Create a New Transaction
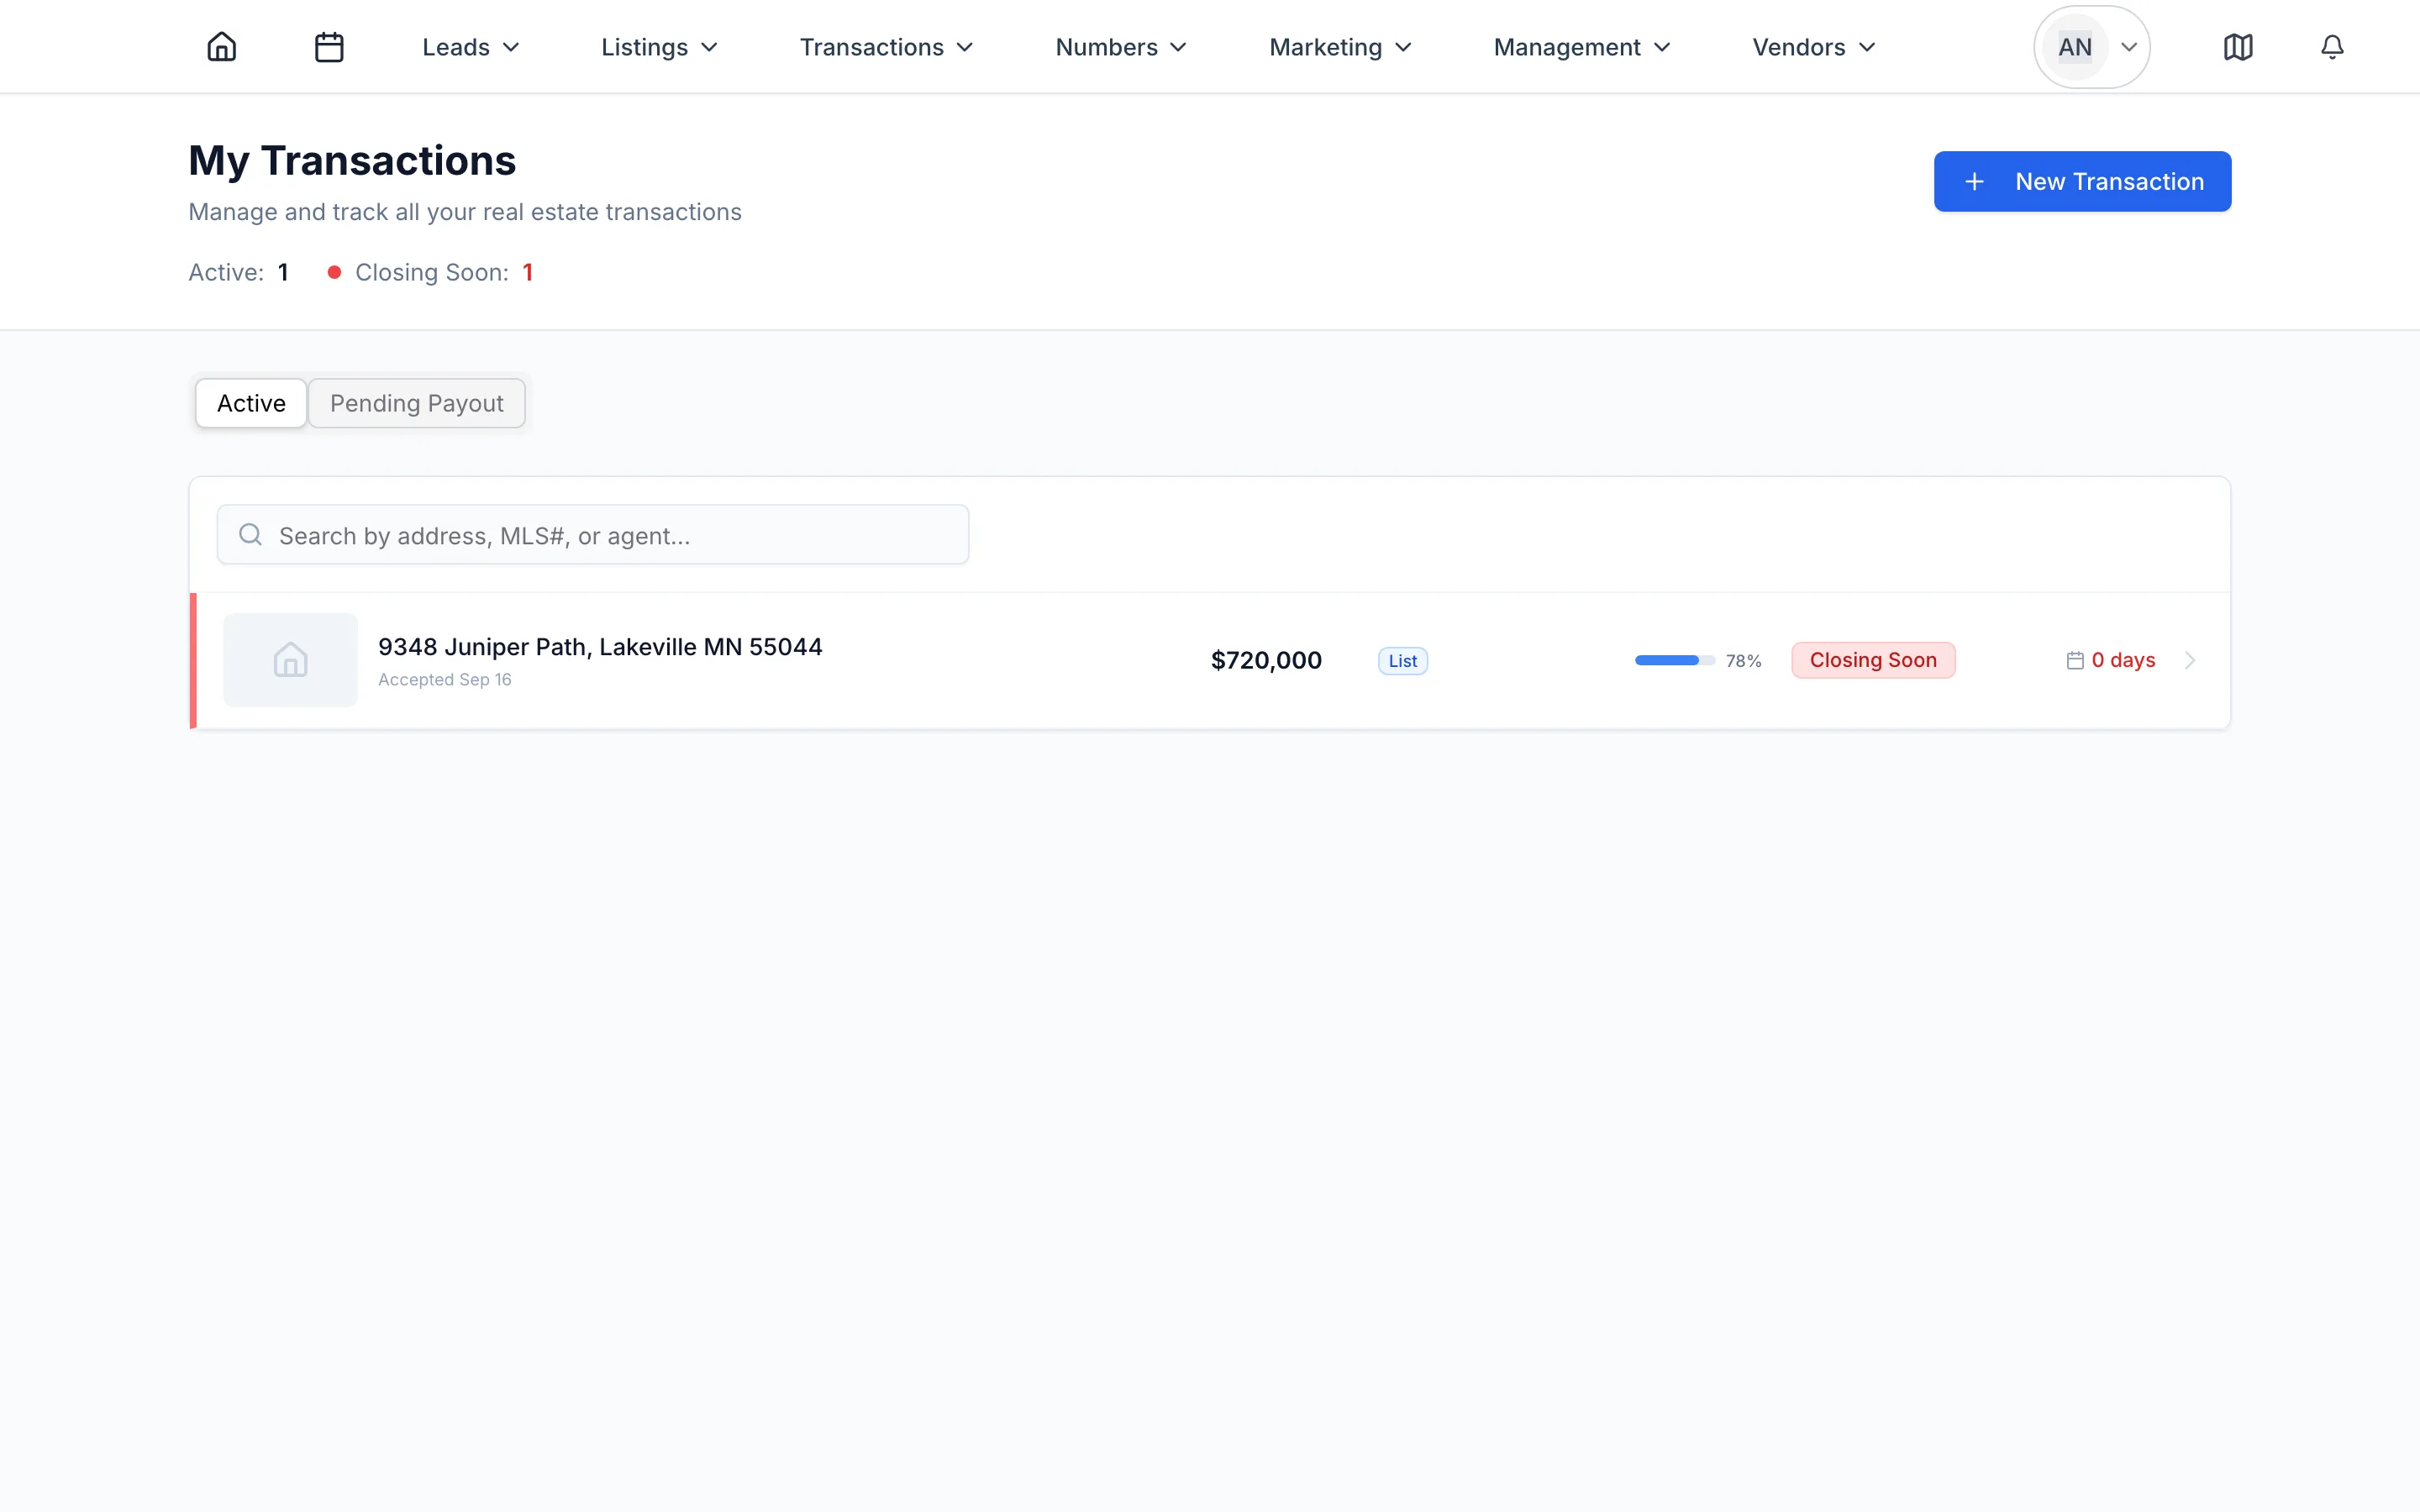Image resolution: width=2420 pixels, height=1512 pixels. 2082,182
